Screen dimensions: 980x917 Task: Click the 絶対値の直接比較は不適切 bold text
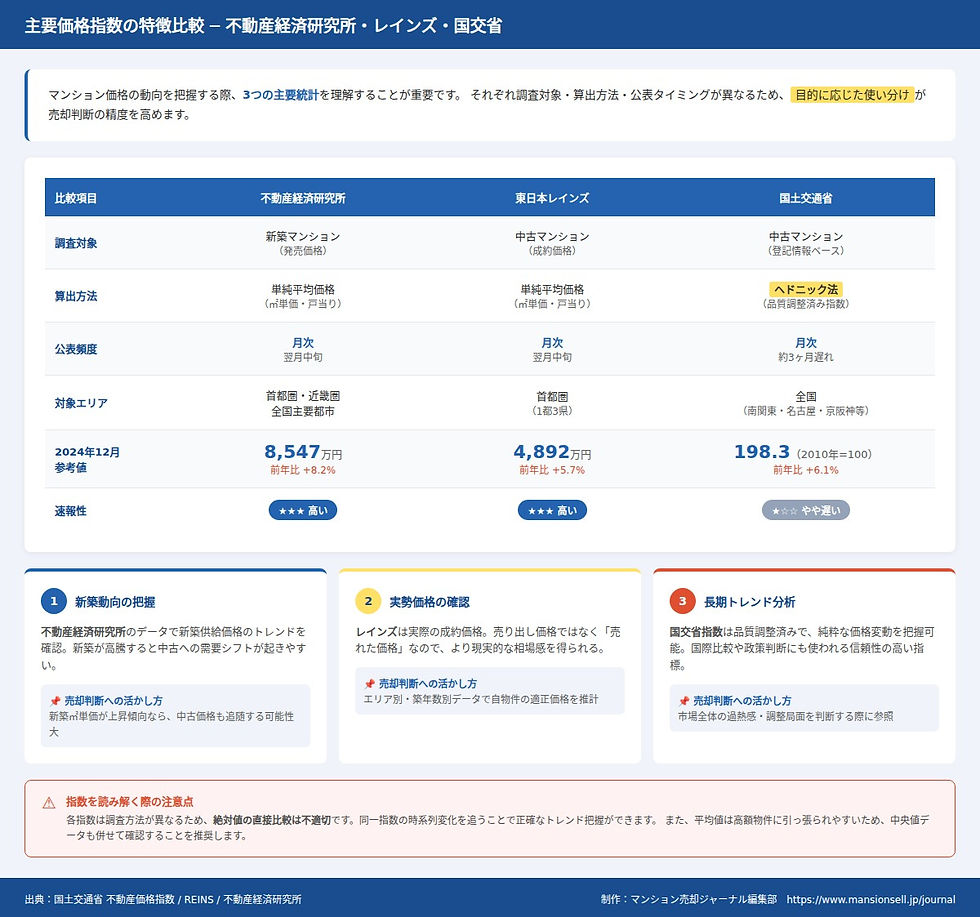pos(272,819)
